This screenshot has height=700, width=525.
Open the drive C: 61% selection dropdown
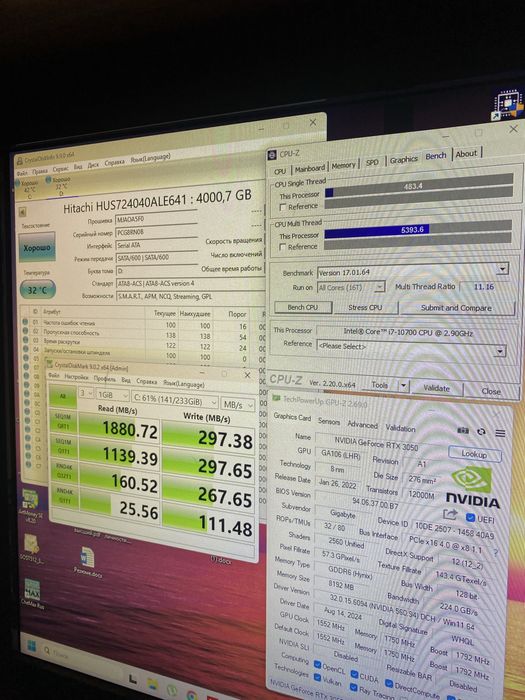175,402
